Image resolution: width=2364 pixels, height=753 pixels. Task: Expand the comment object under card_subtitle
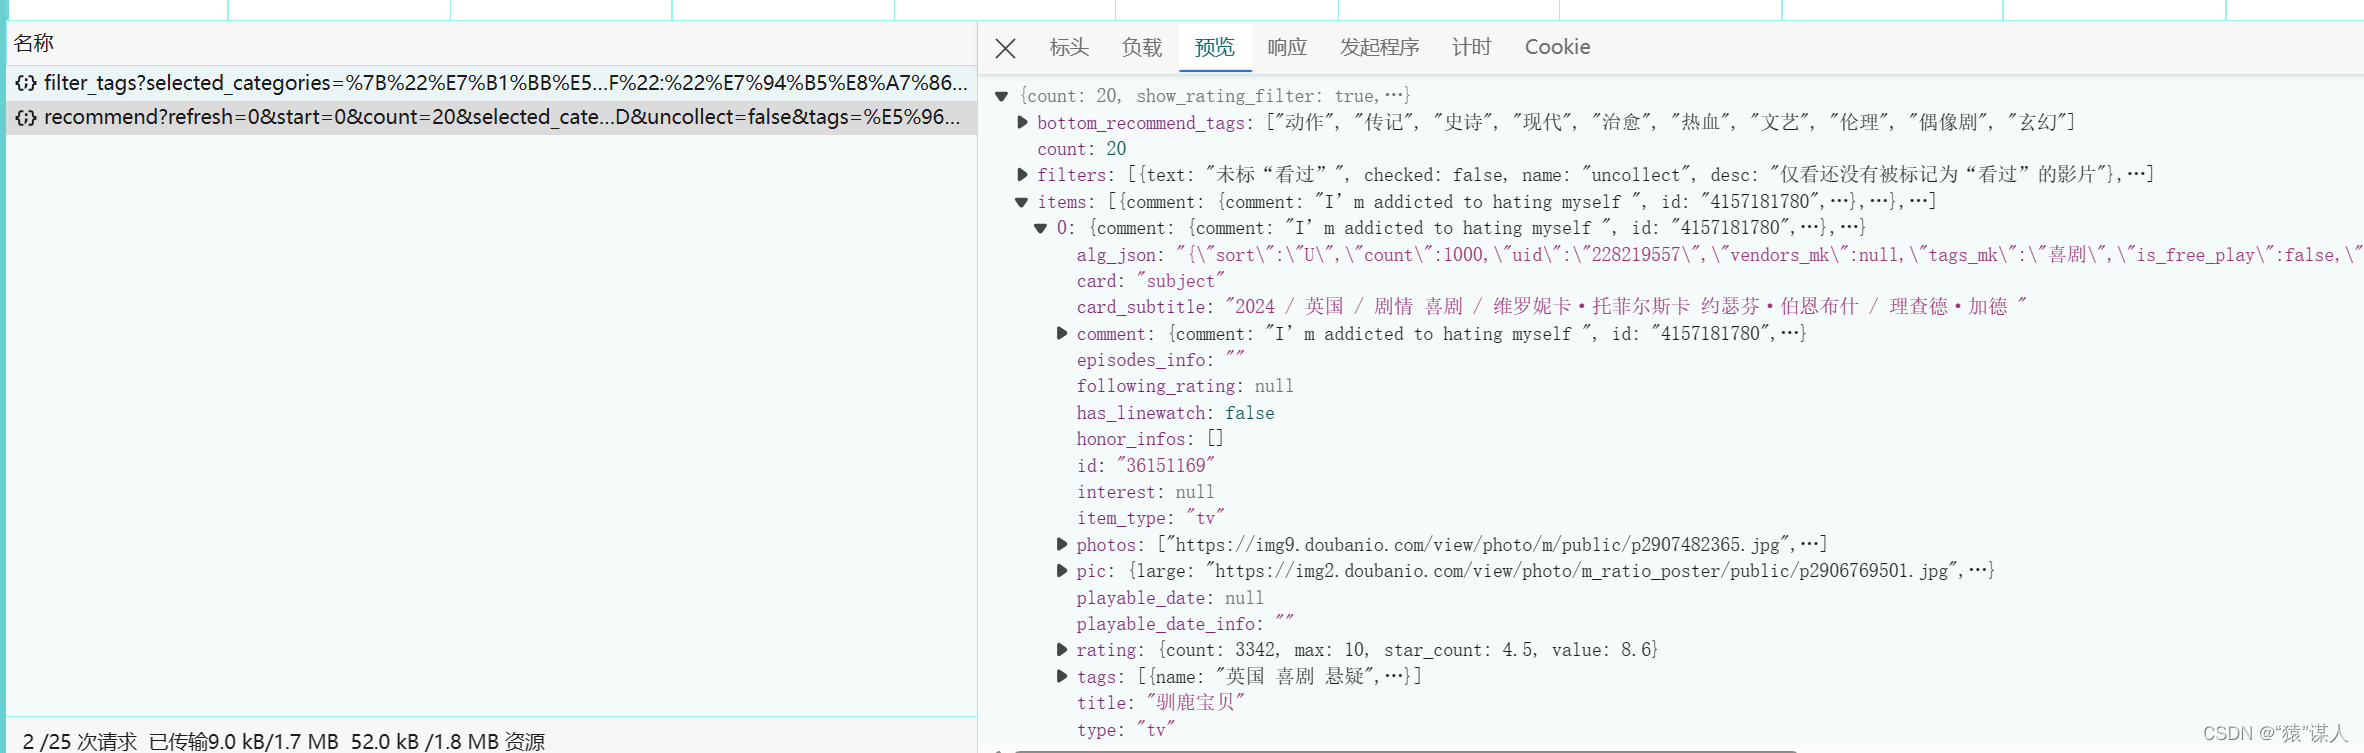tap(1062, 333)
